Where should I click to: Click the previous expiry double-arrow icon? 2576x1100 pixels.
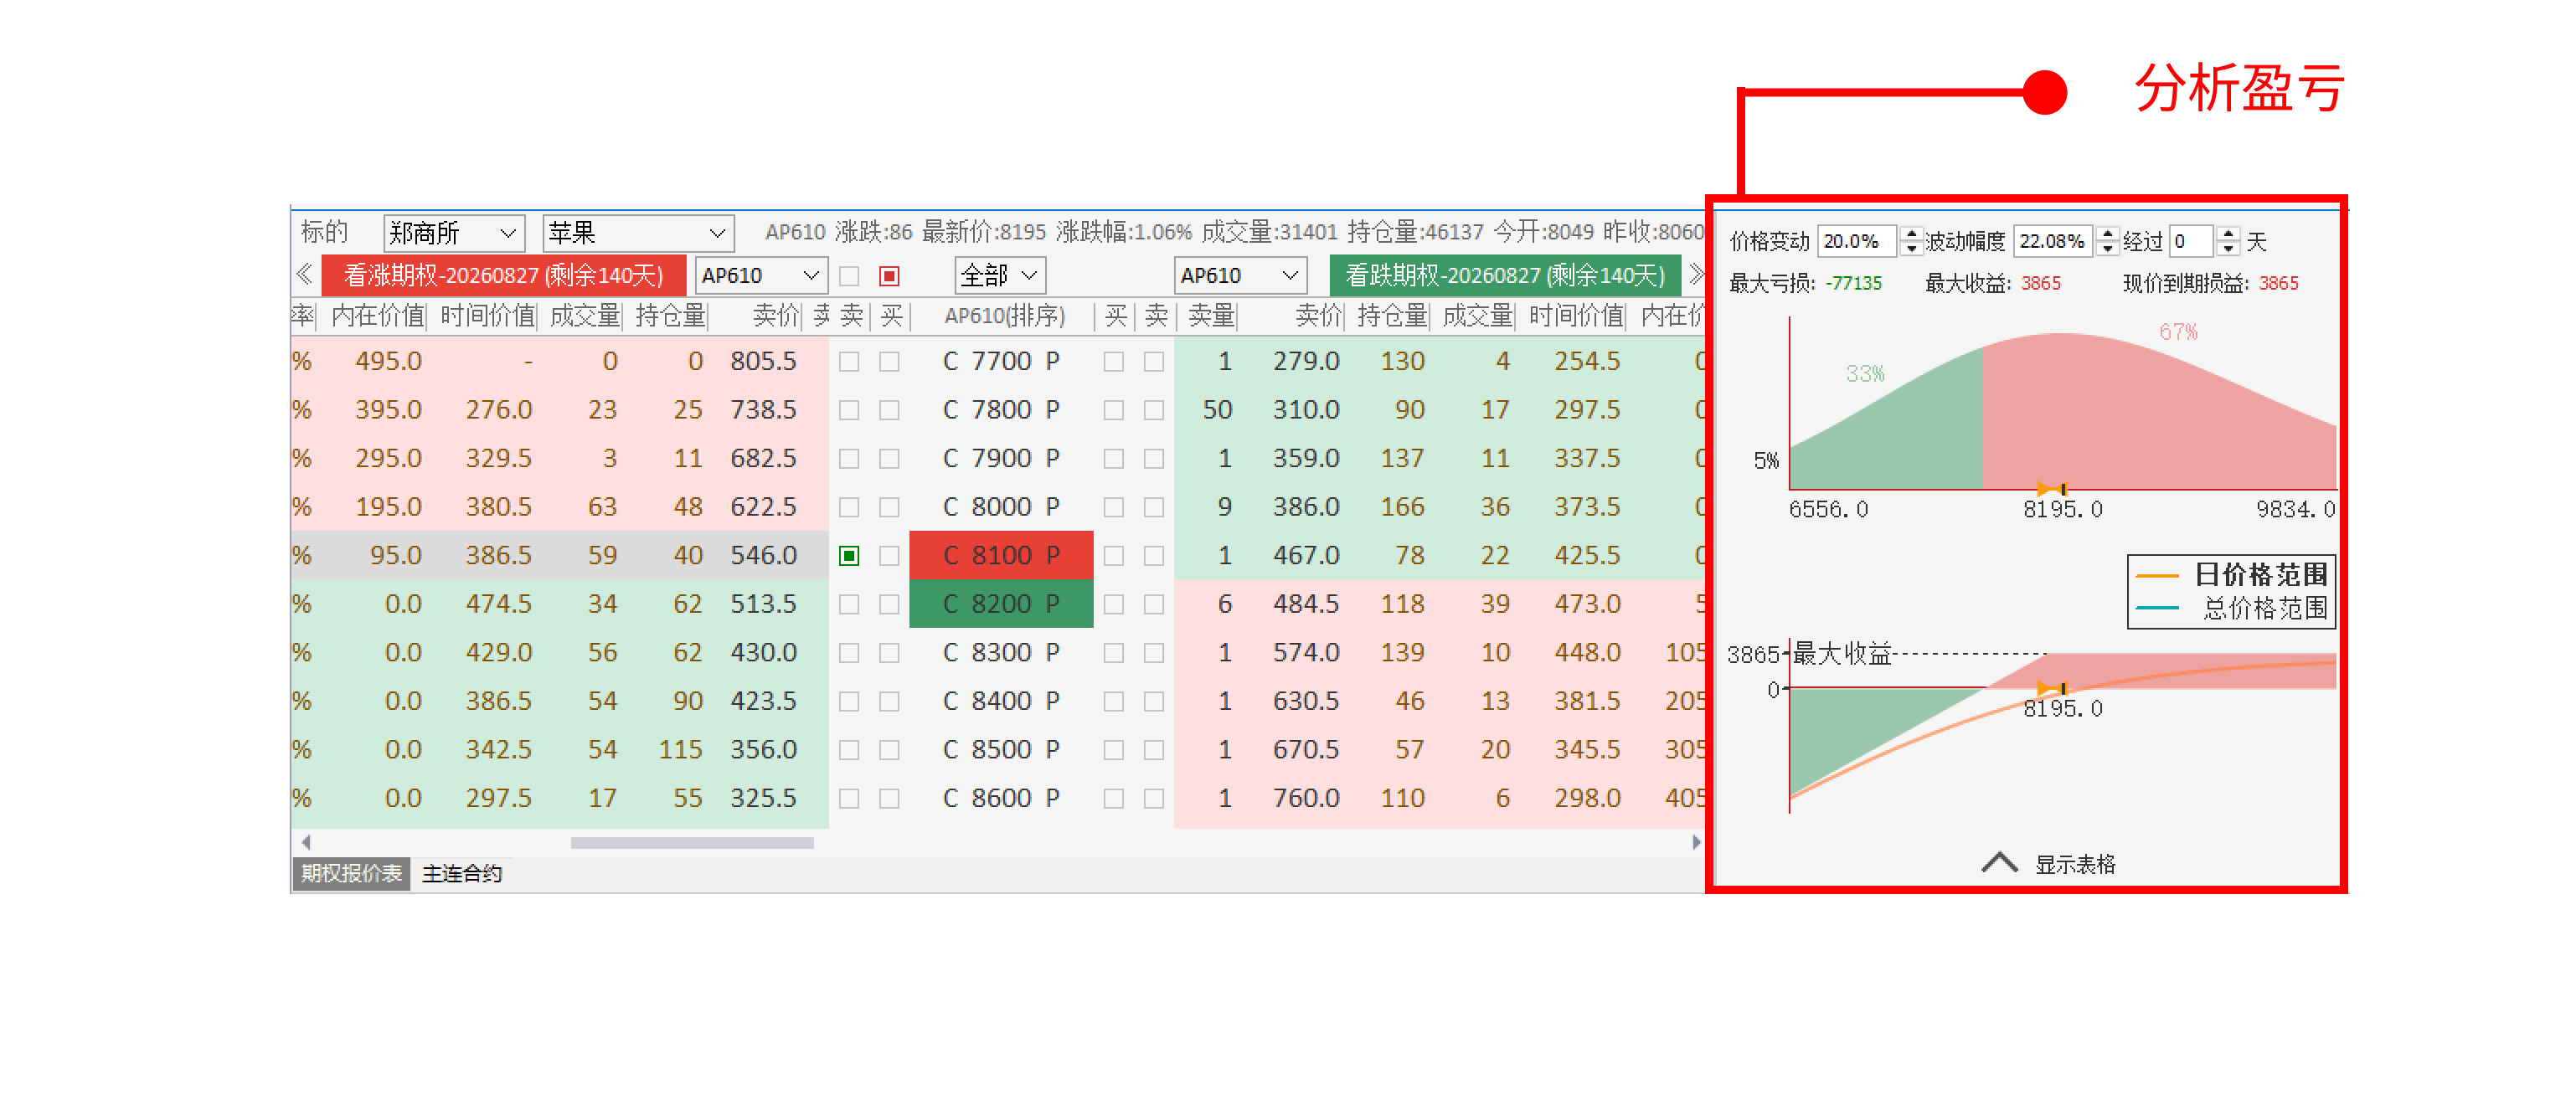[x=304, y=274]
